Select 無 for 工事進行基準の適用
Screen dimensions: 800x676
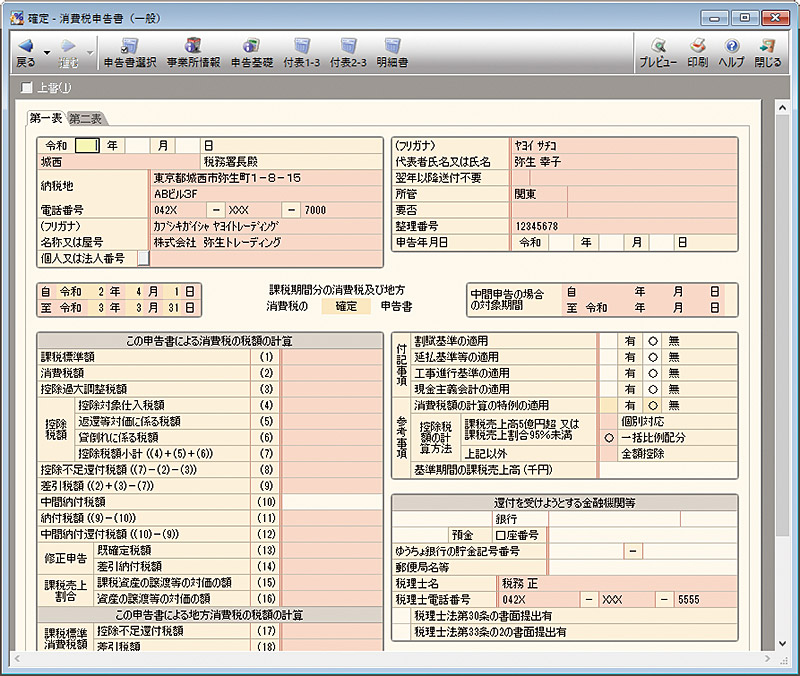(653, 373)
